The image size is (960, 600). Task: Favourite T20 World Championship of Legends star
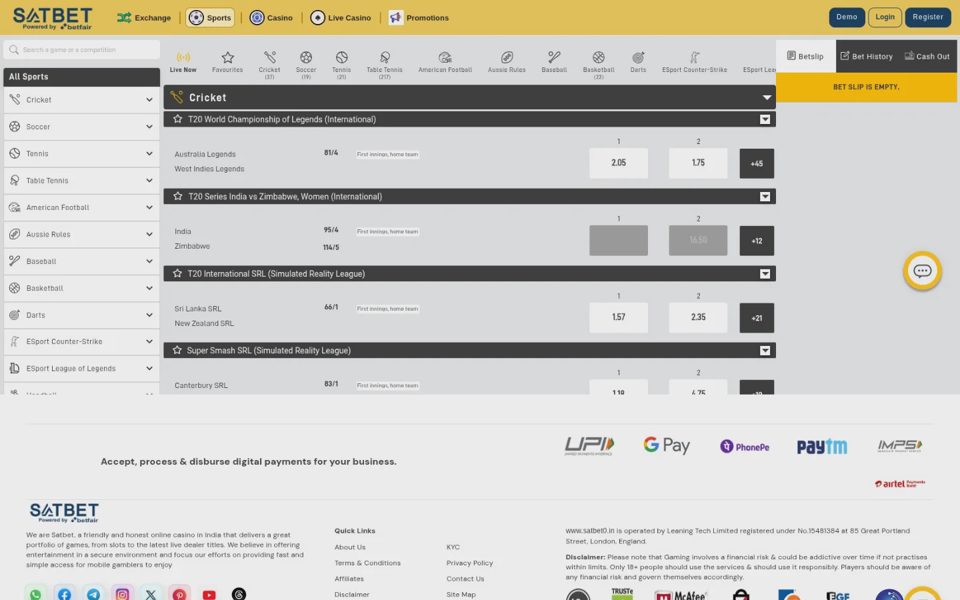pos(178,119)
